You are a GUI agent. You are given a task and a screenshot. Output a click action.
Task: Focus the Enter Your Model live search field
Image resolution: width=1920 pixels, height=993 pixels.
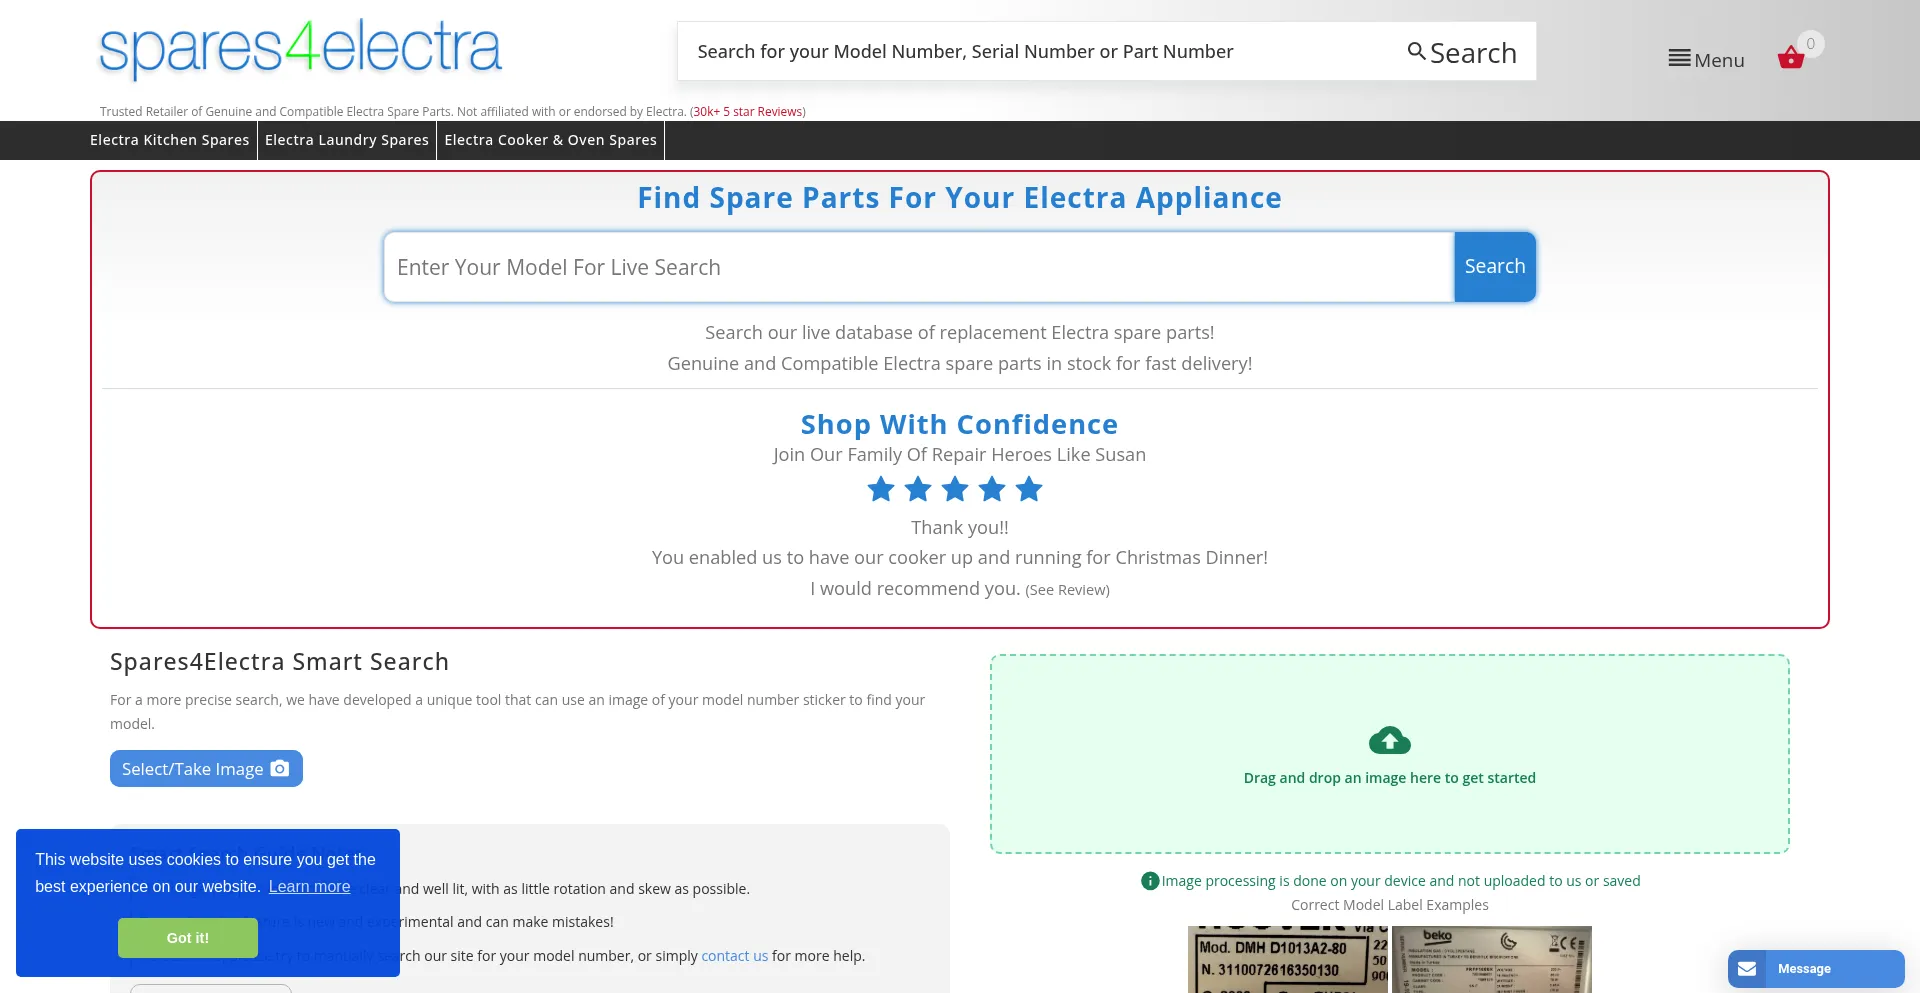click(919, 267)
